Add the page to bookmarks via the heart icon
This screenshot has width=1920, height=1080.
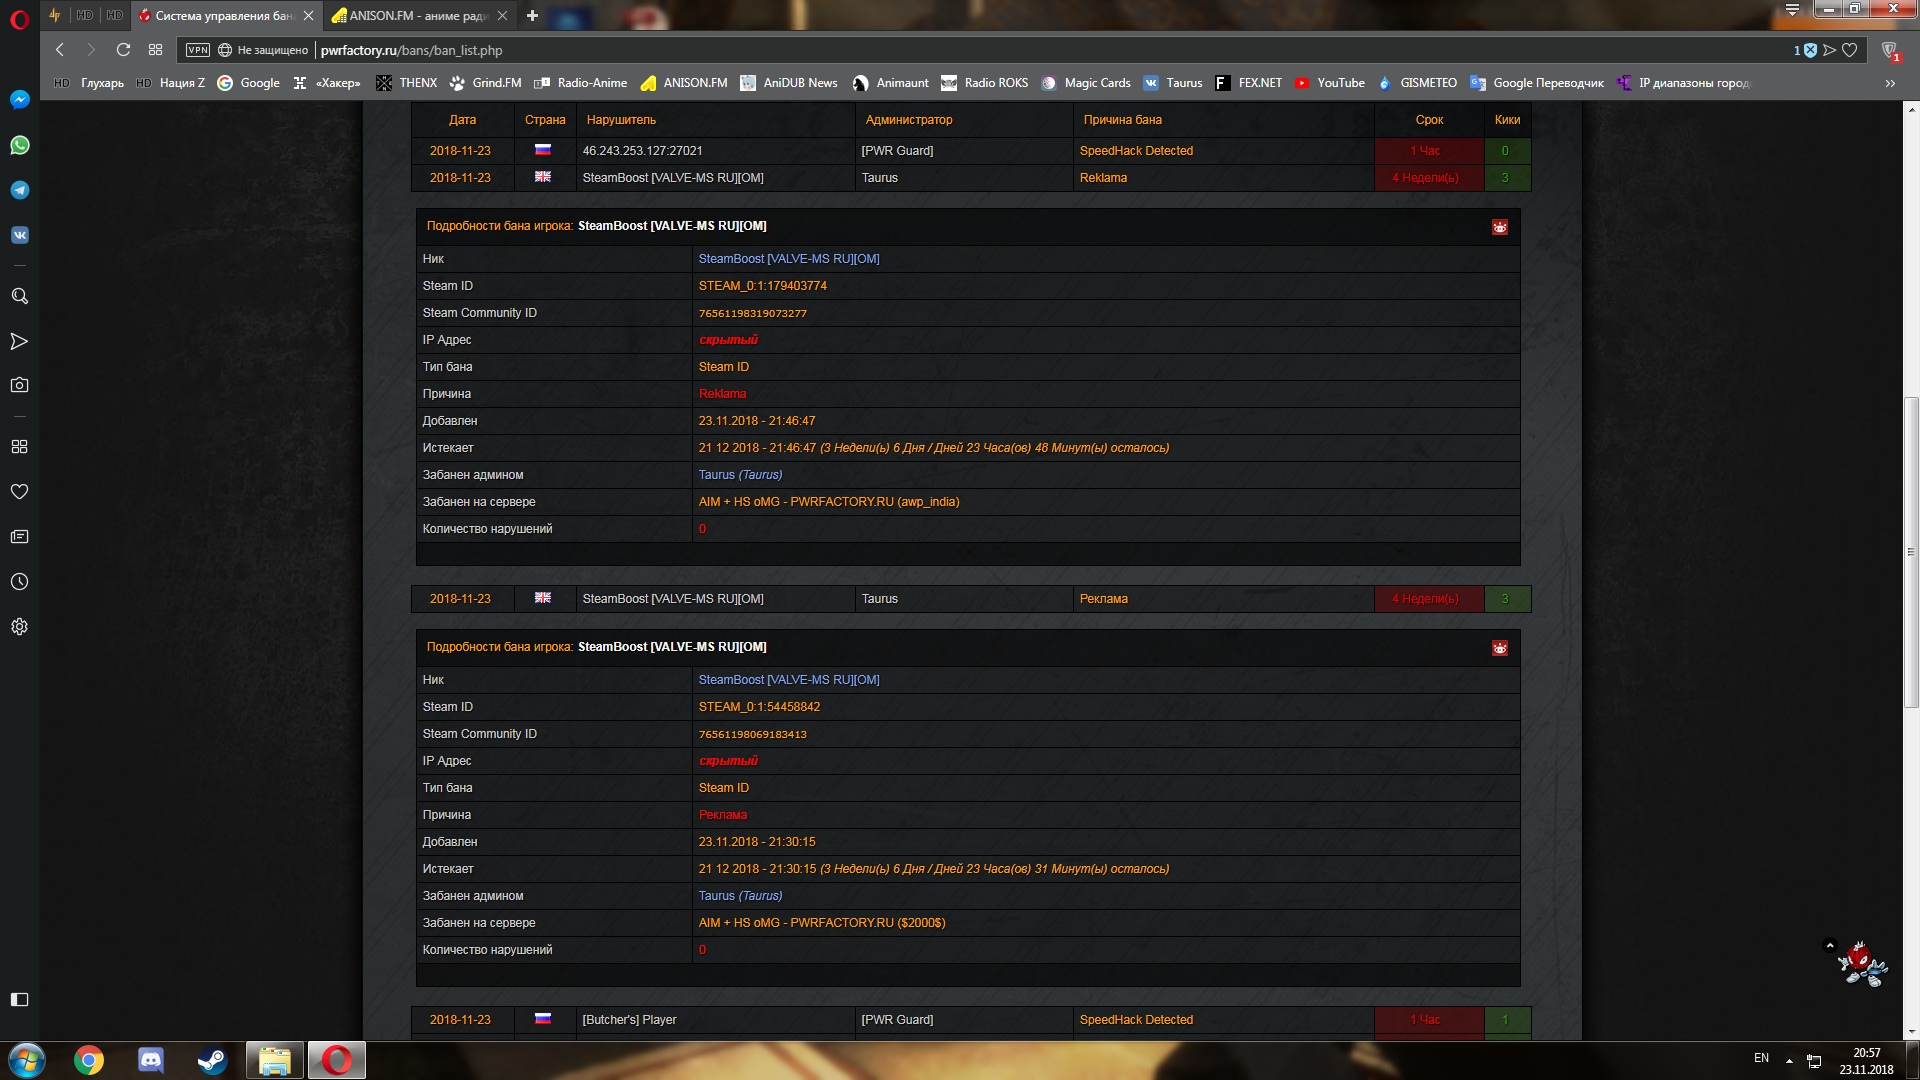1849,50
